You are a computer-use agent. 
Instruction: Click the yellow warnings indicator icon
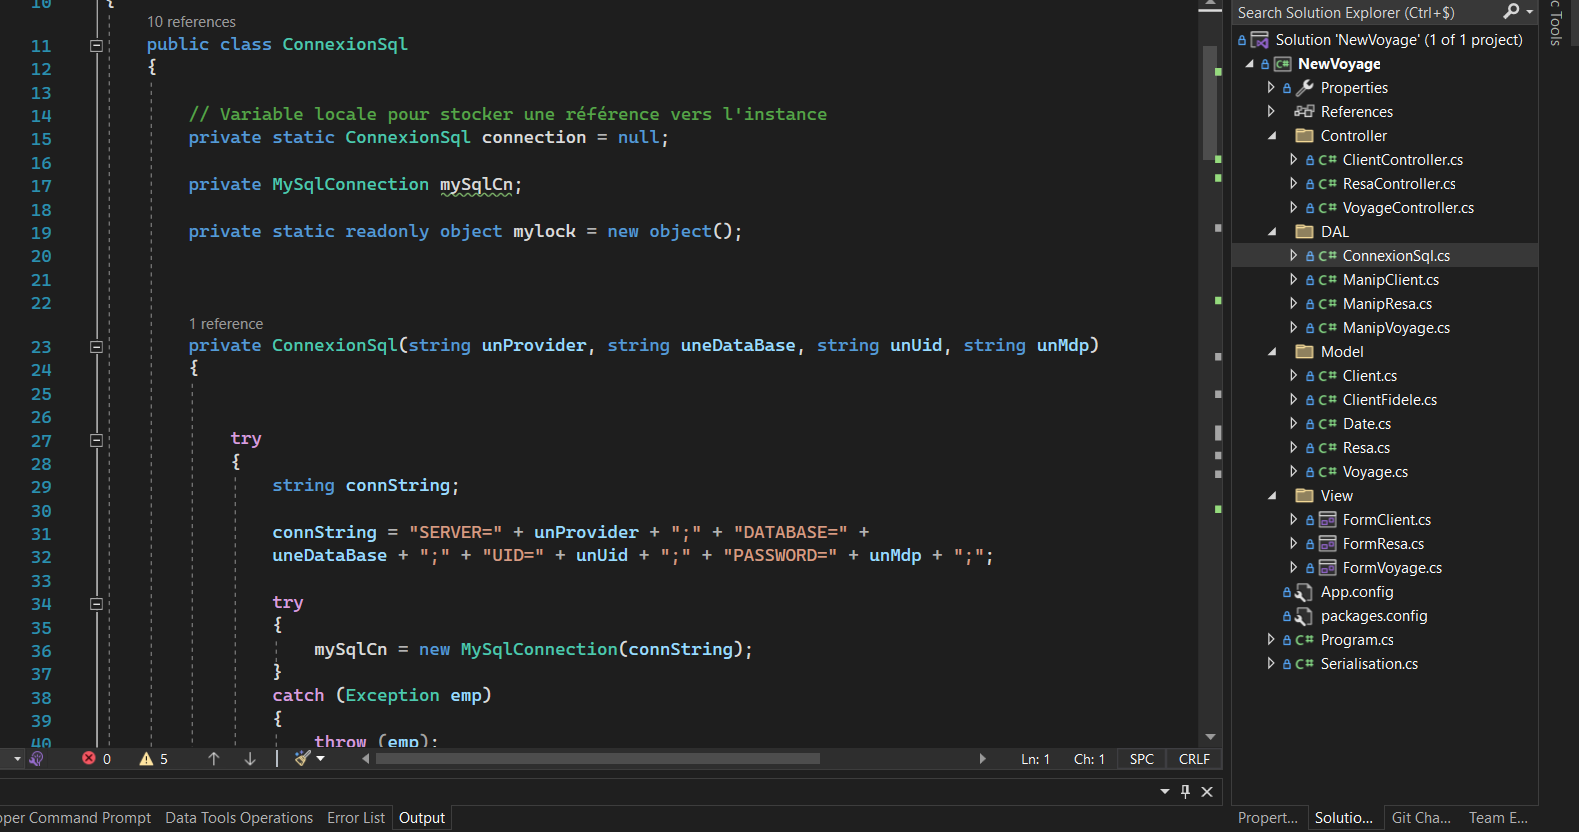(146, 759)
